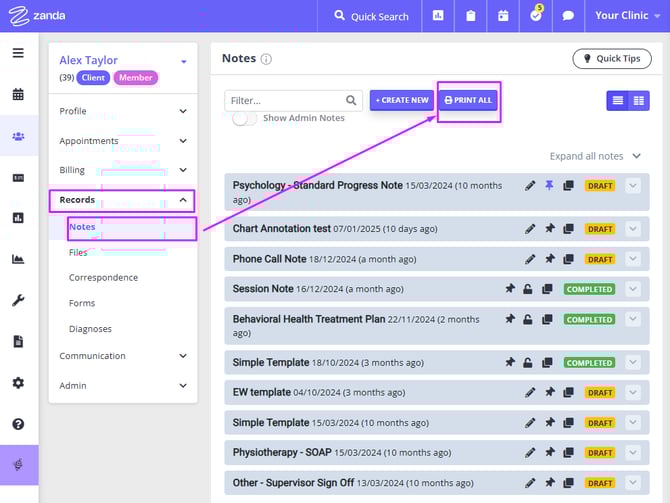
Task: Open the wrench tools icon in sidebar
Action: click(18, 300)
